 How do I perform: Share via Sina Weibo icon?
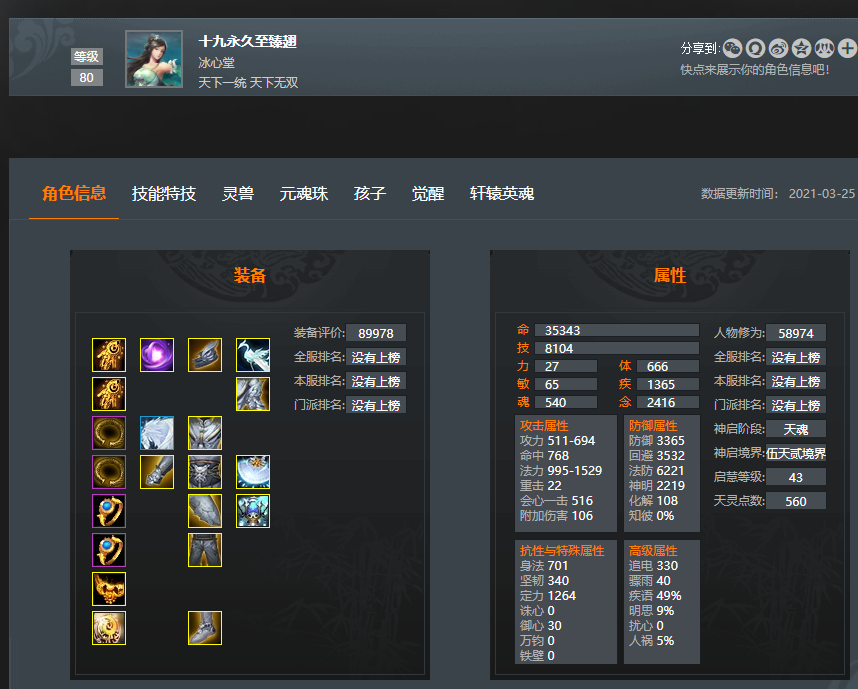pos(778,49)
